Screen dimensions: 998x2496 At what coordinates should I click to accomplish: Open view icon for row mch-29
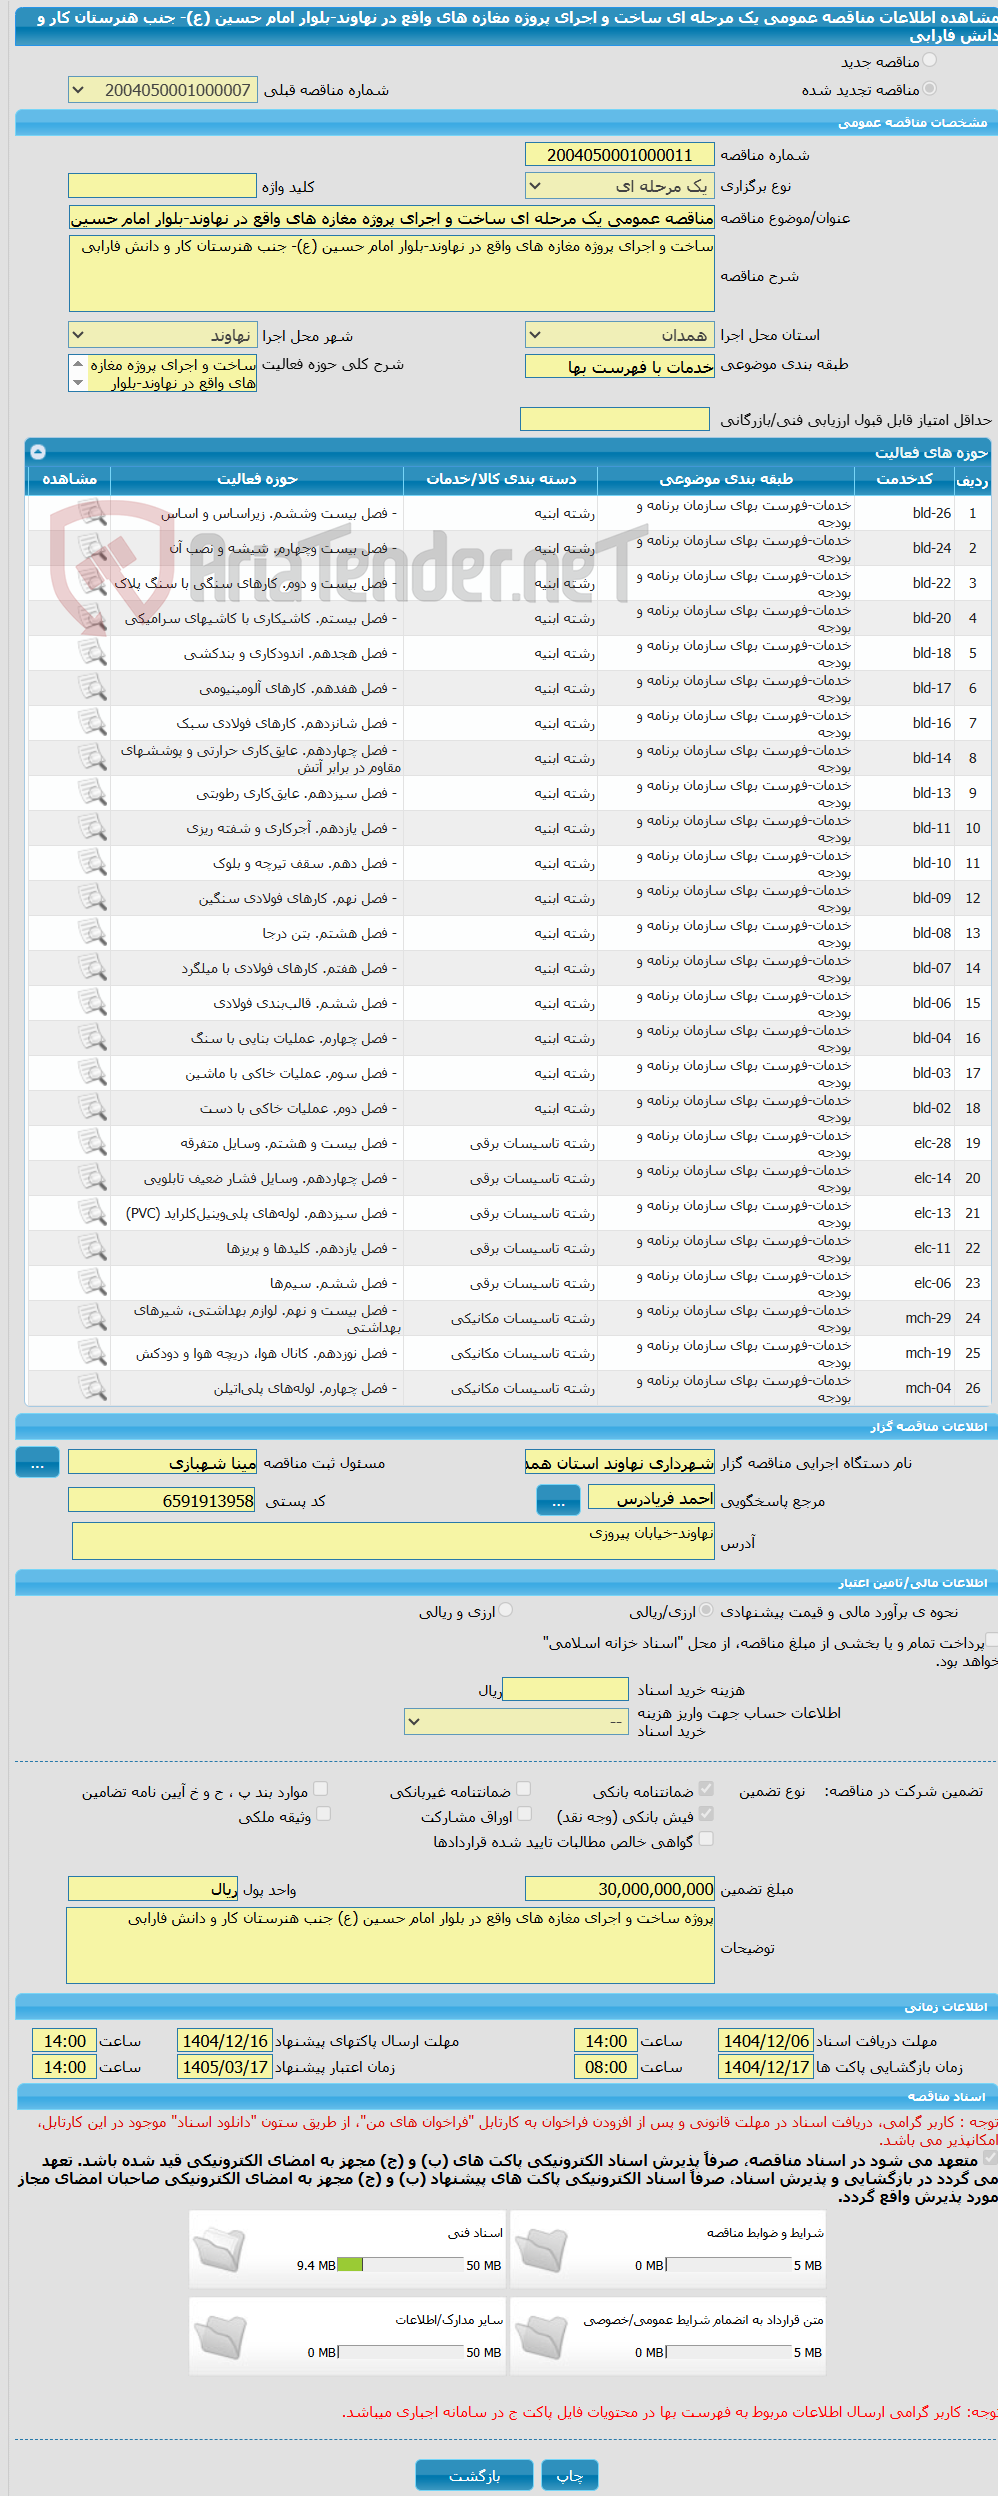(92, 1318)
